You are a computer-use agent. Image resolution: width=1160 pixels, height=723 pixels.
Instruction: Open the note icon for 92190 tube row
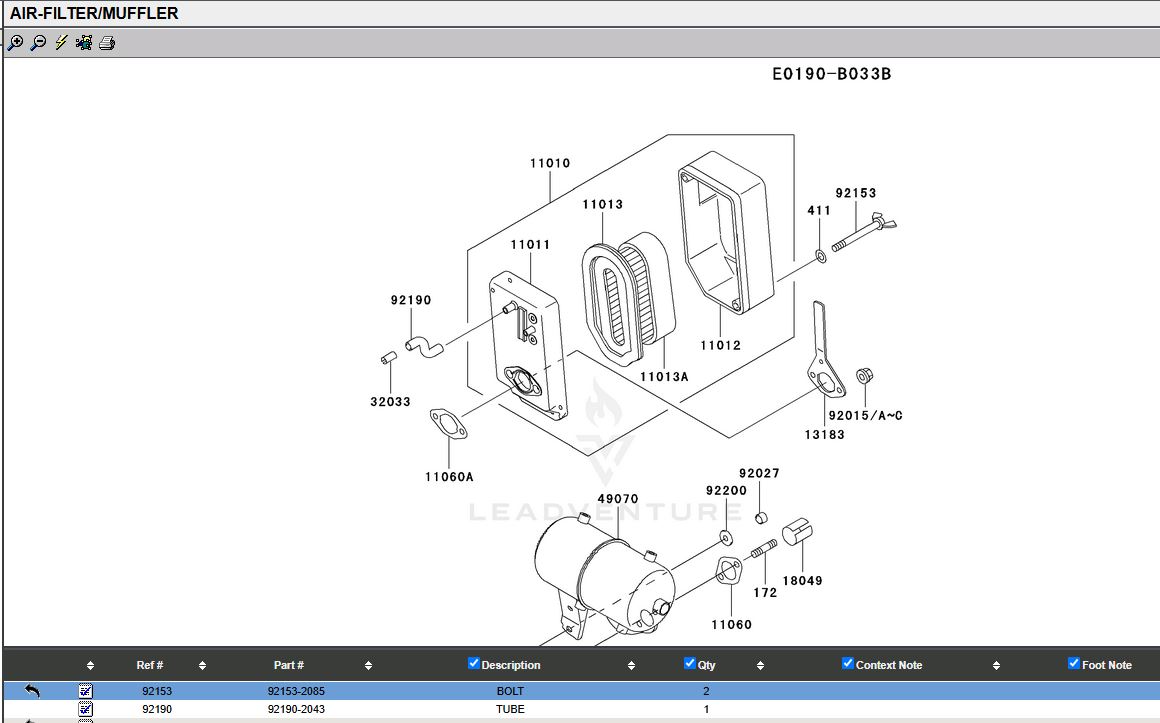pyautogui.click(x=86, y=709)
